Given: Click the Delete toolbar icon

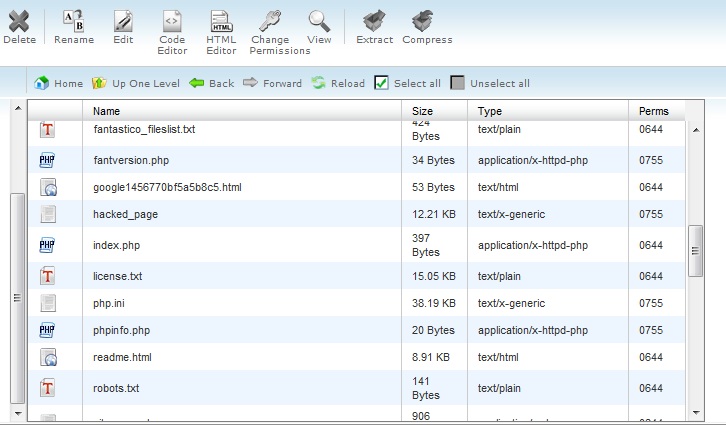Looking at the screenshot, I should (19, 21).
